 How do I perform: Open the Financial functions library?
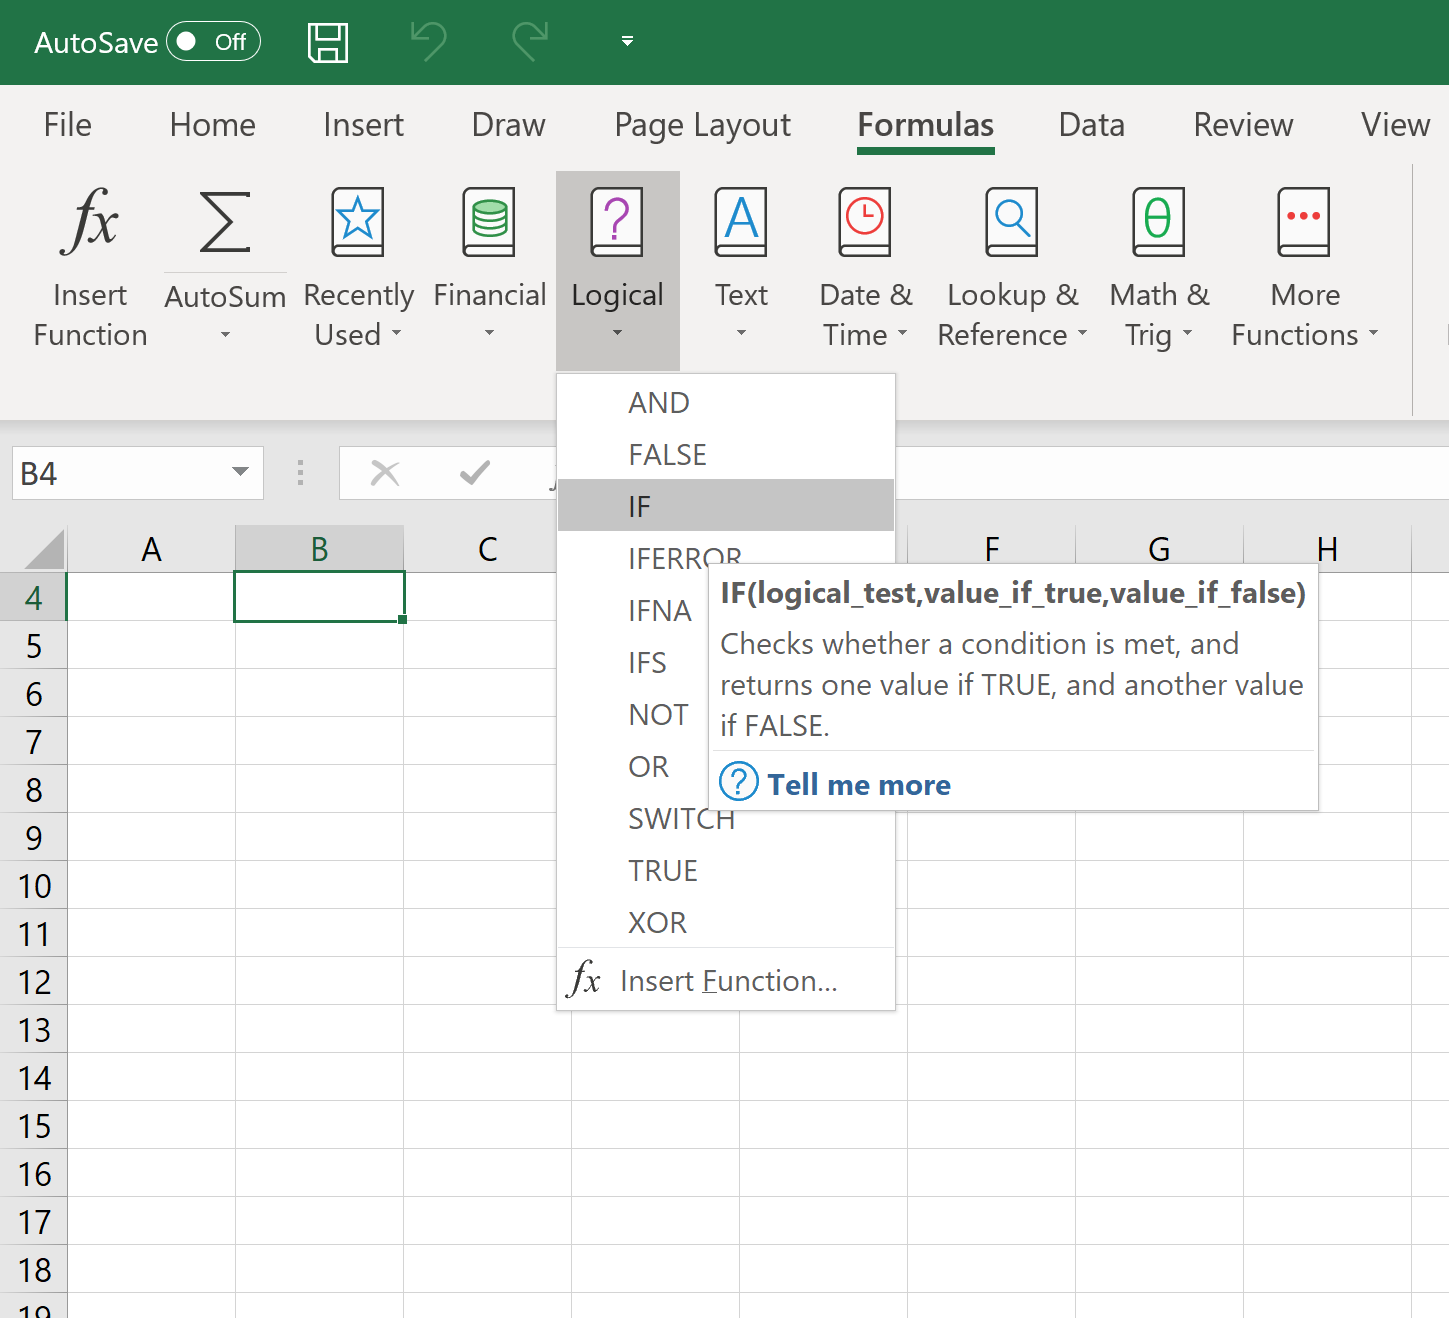(490, 265)
